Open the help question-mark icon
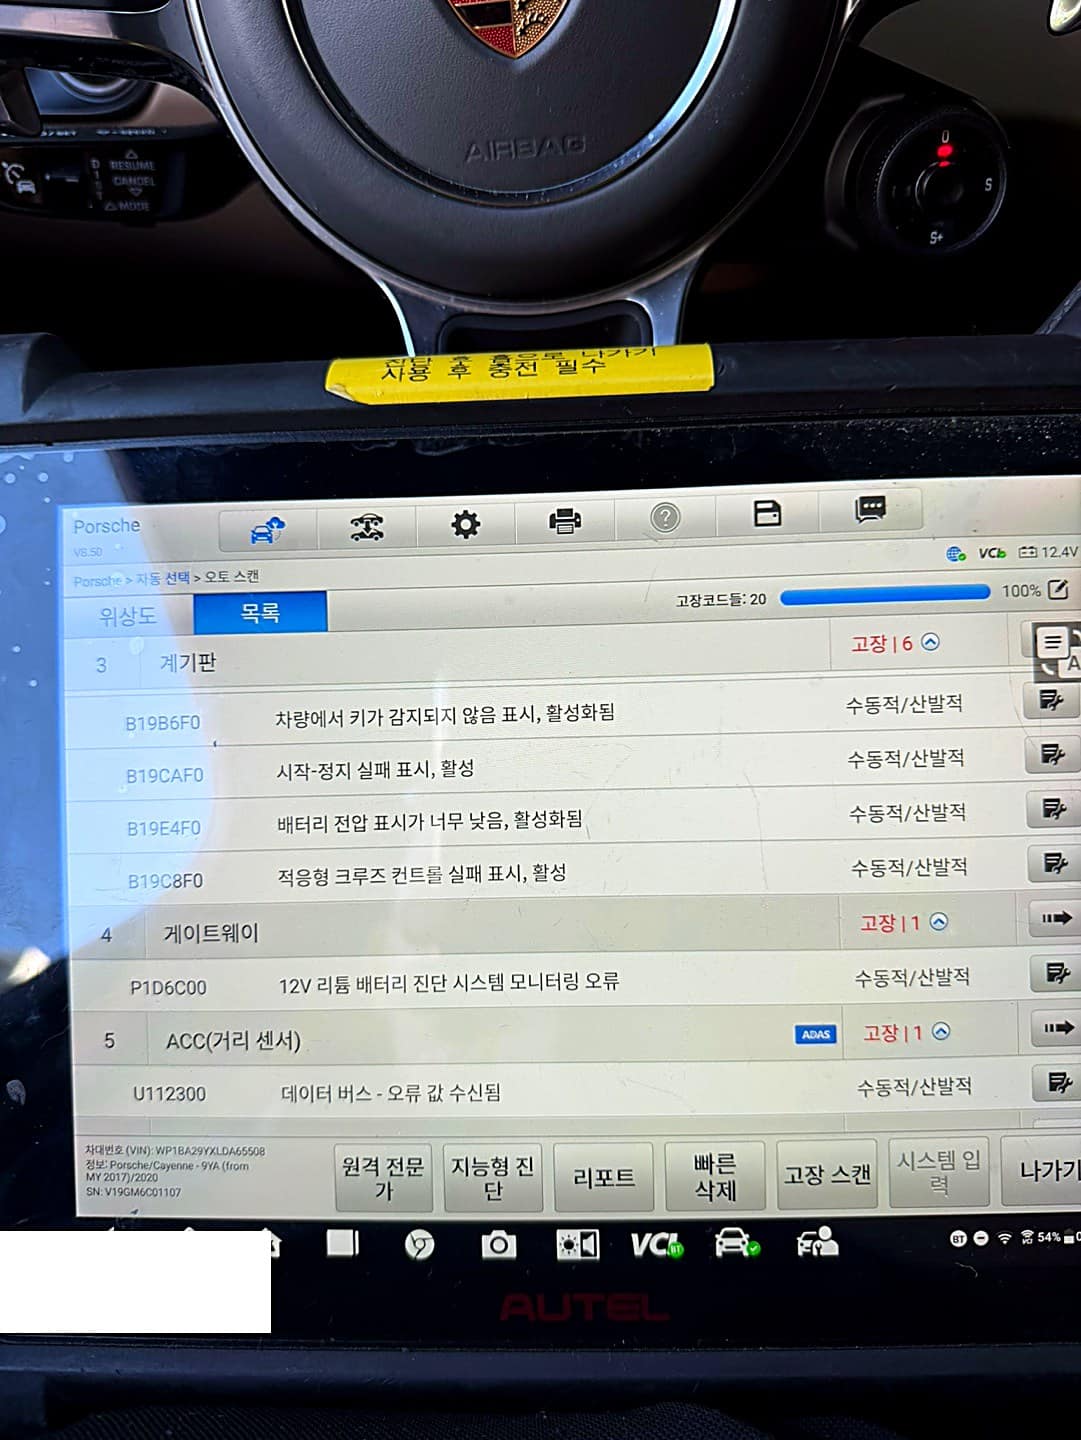This screenshot has height=1440, width=1081. pyautogui.click(x=665, y=517)
